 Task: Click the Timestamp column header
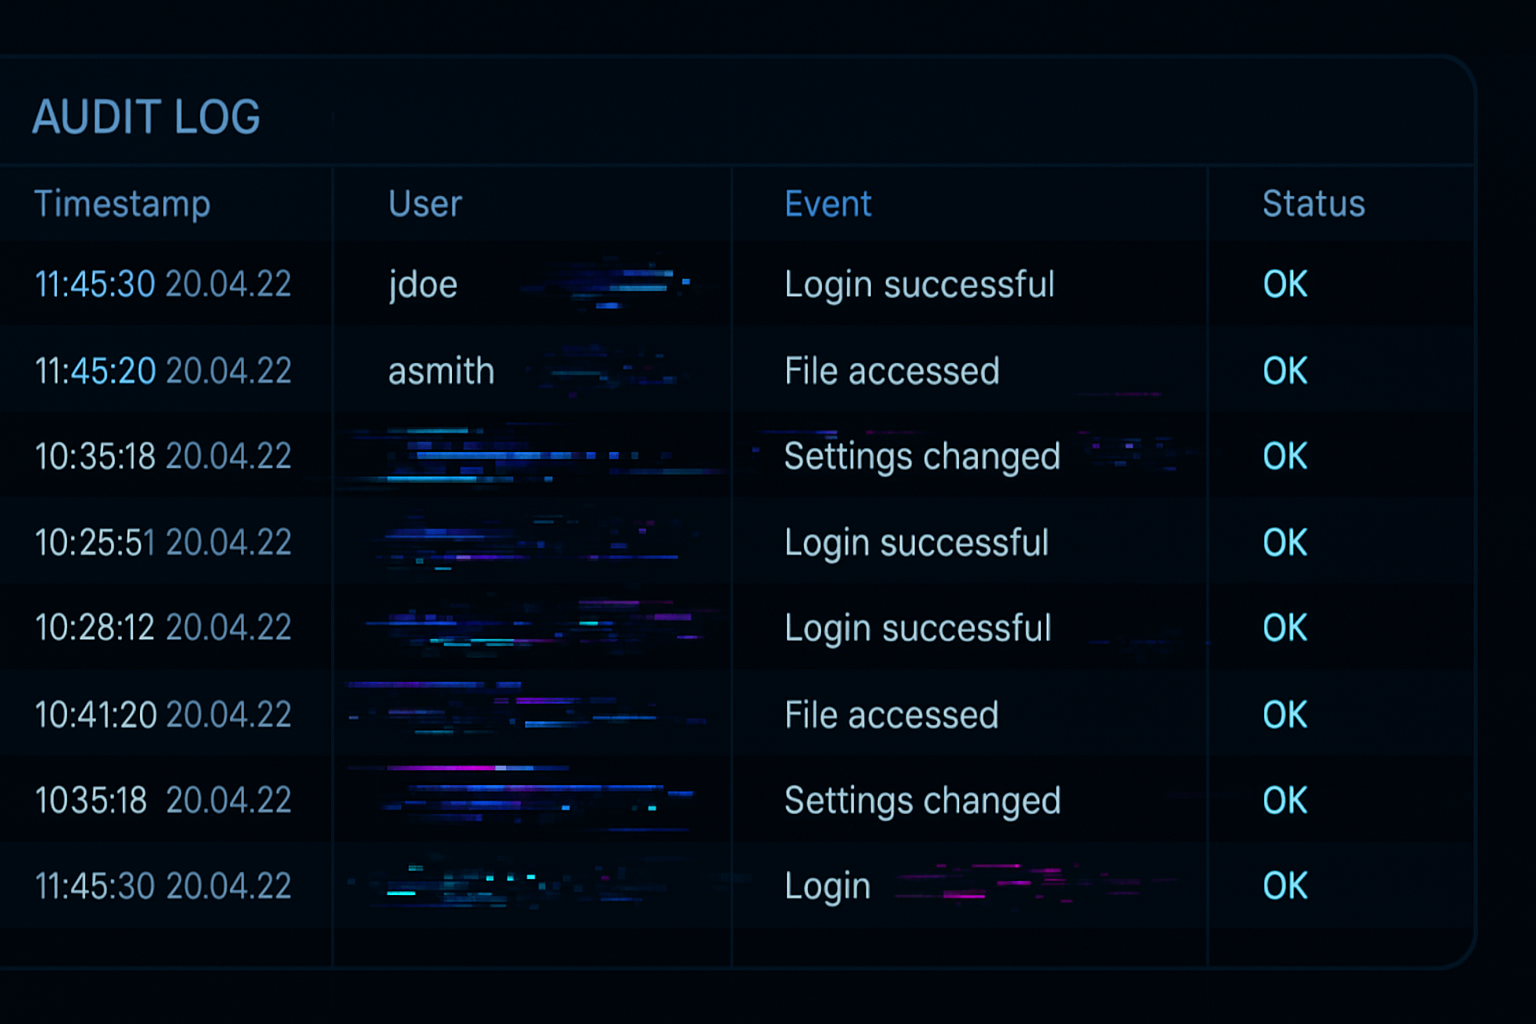click(x=122, y=204)
